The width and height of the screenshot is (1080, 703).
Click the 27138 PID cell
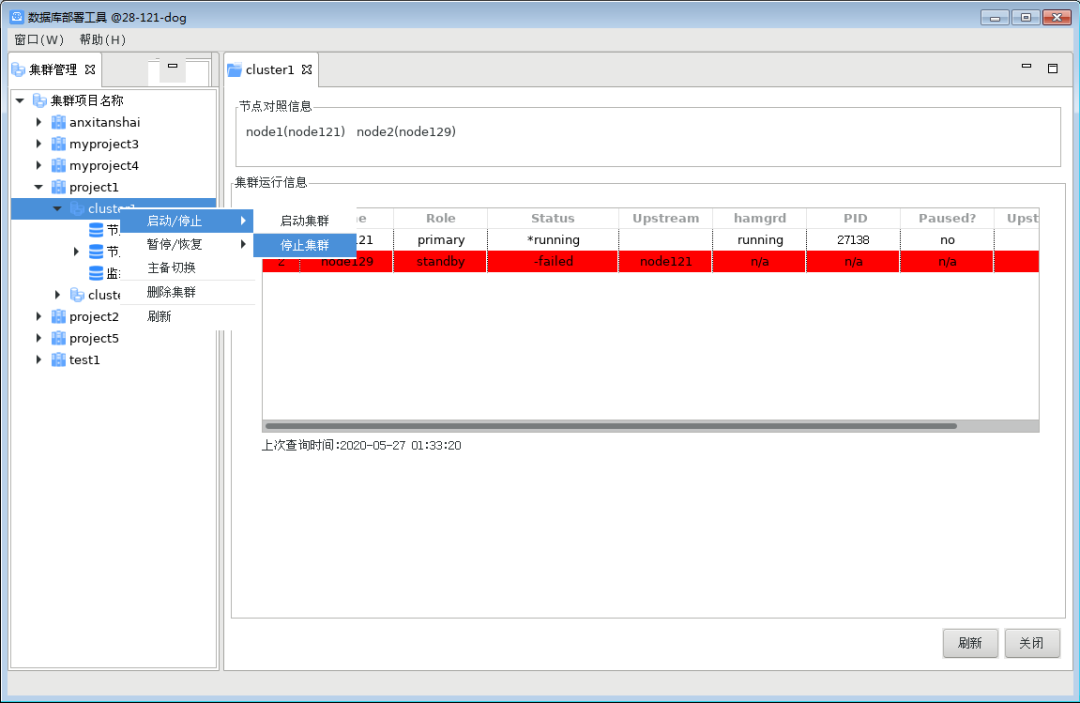pyautogui.click(x=853, y=240)
